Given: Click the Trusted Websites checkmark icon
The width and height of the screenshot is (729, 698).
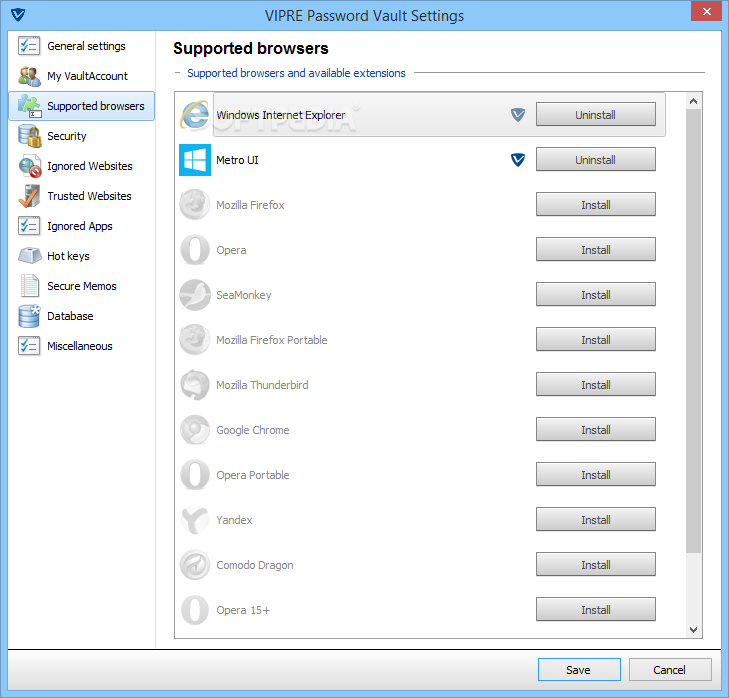Looking at the screenshot, I should click(x=29, y=196).
